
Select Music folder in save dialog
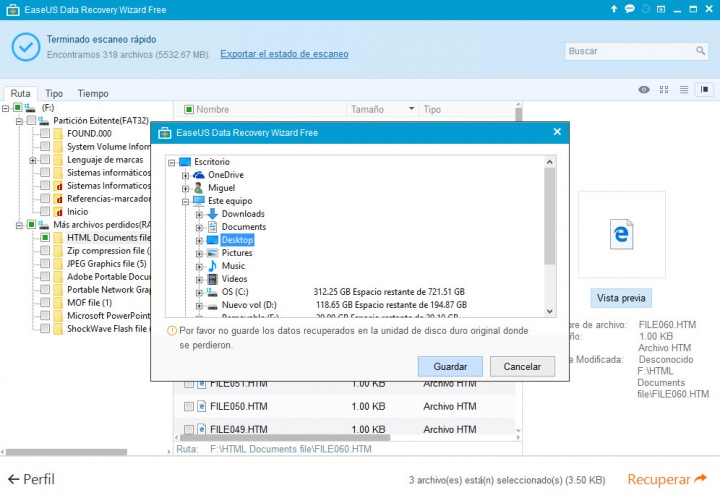(233, 266)
